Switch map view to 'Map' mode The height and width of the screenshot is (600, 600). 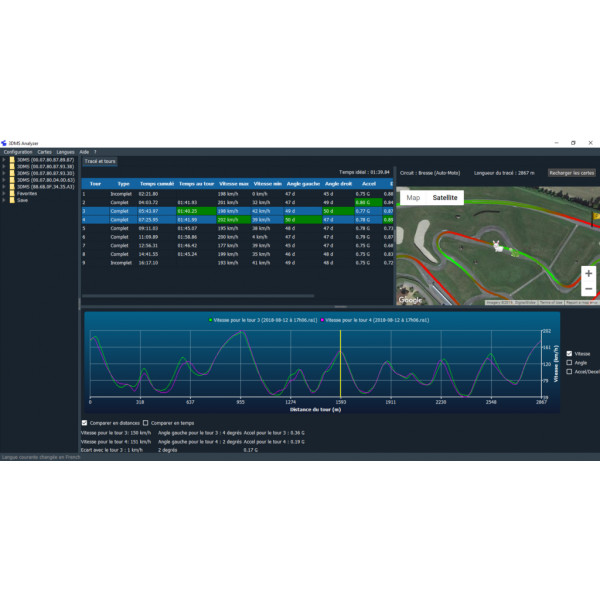click(412, 198)
